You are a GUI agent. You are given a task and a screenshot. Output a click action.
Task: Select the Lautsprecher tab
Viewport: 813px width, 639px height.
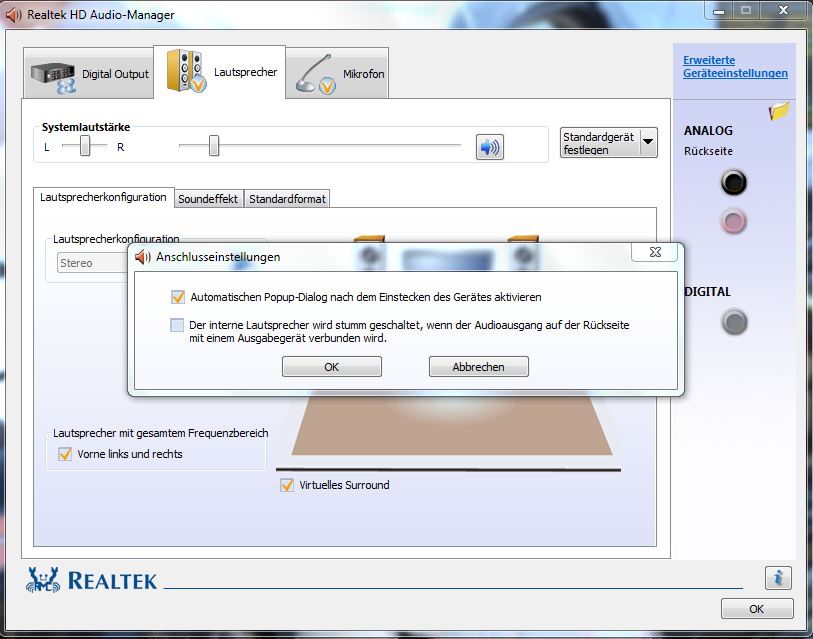[x=219, y=72]
